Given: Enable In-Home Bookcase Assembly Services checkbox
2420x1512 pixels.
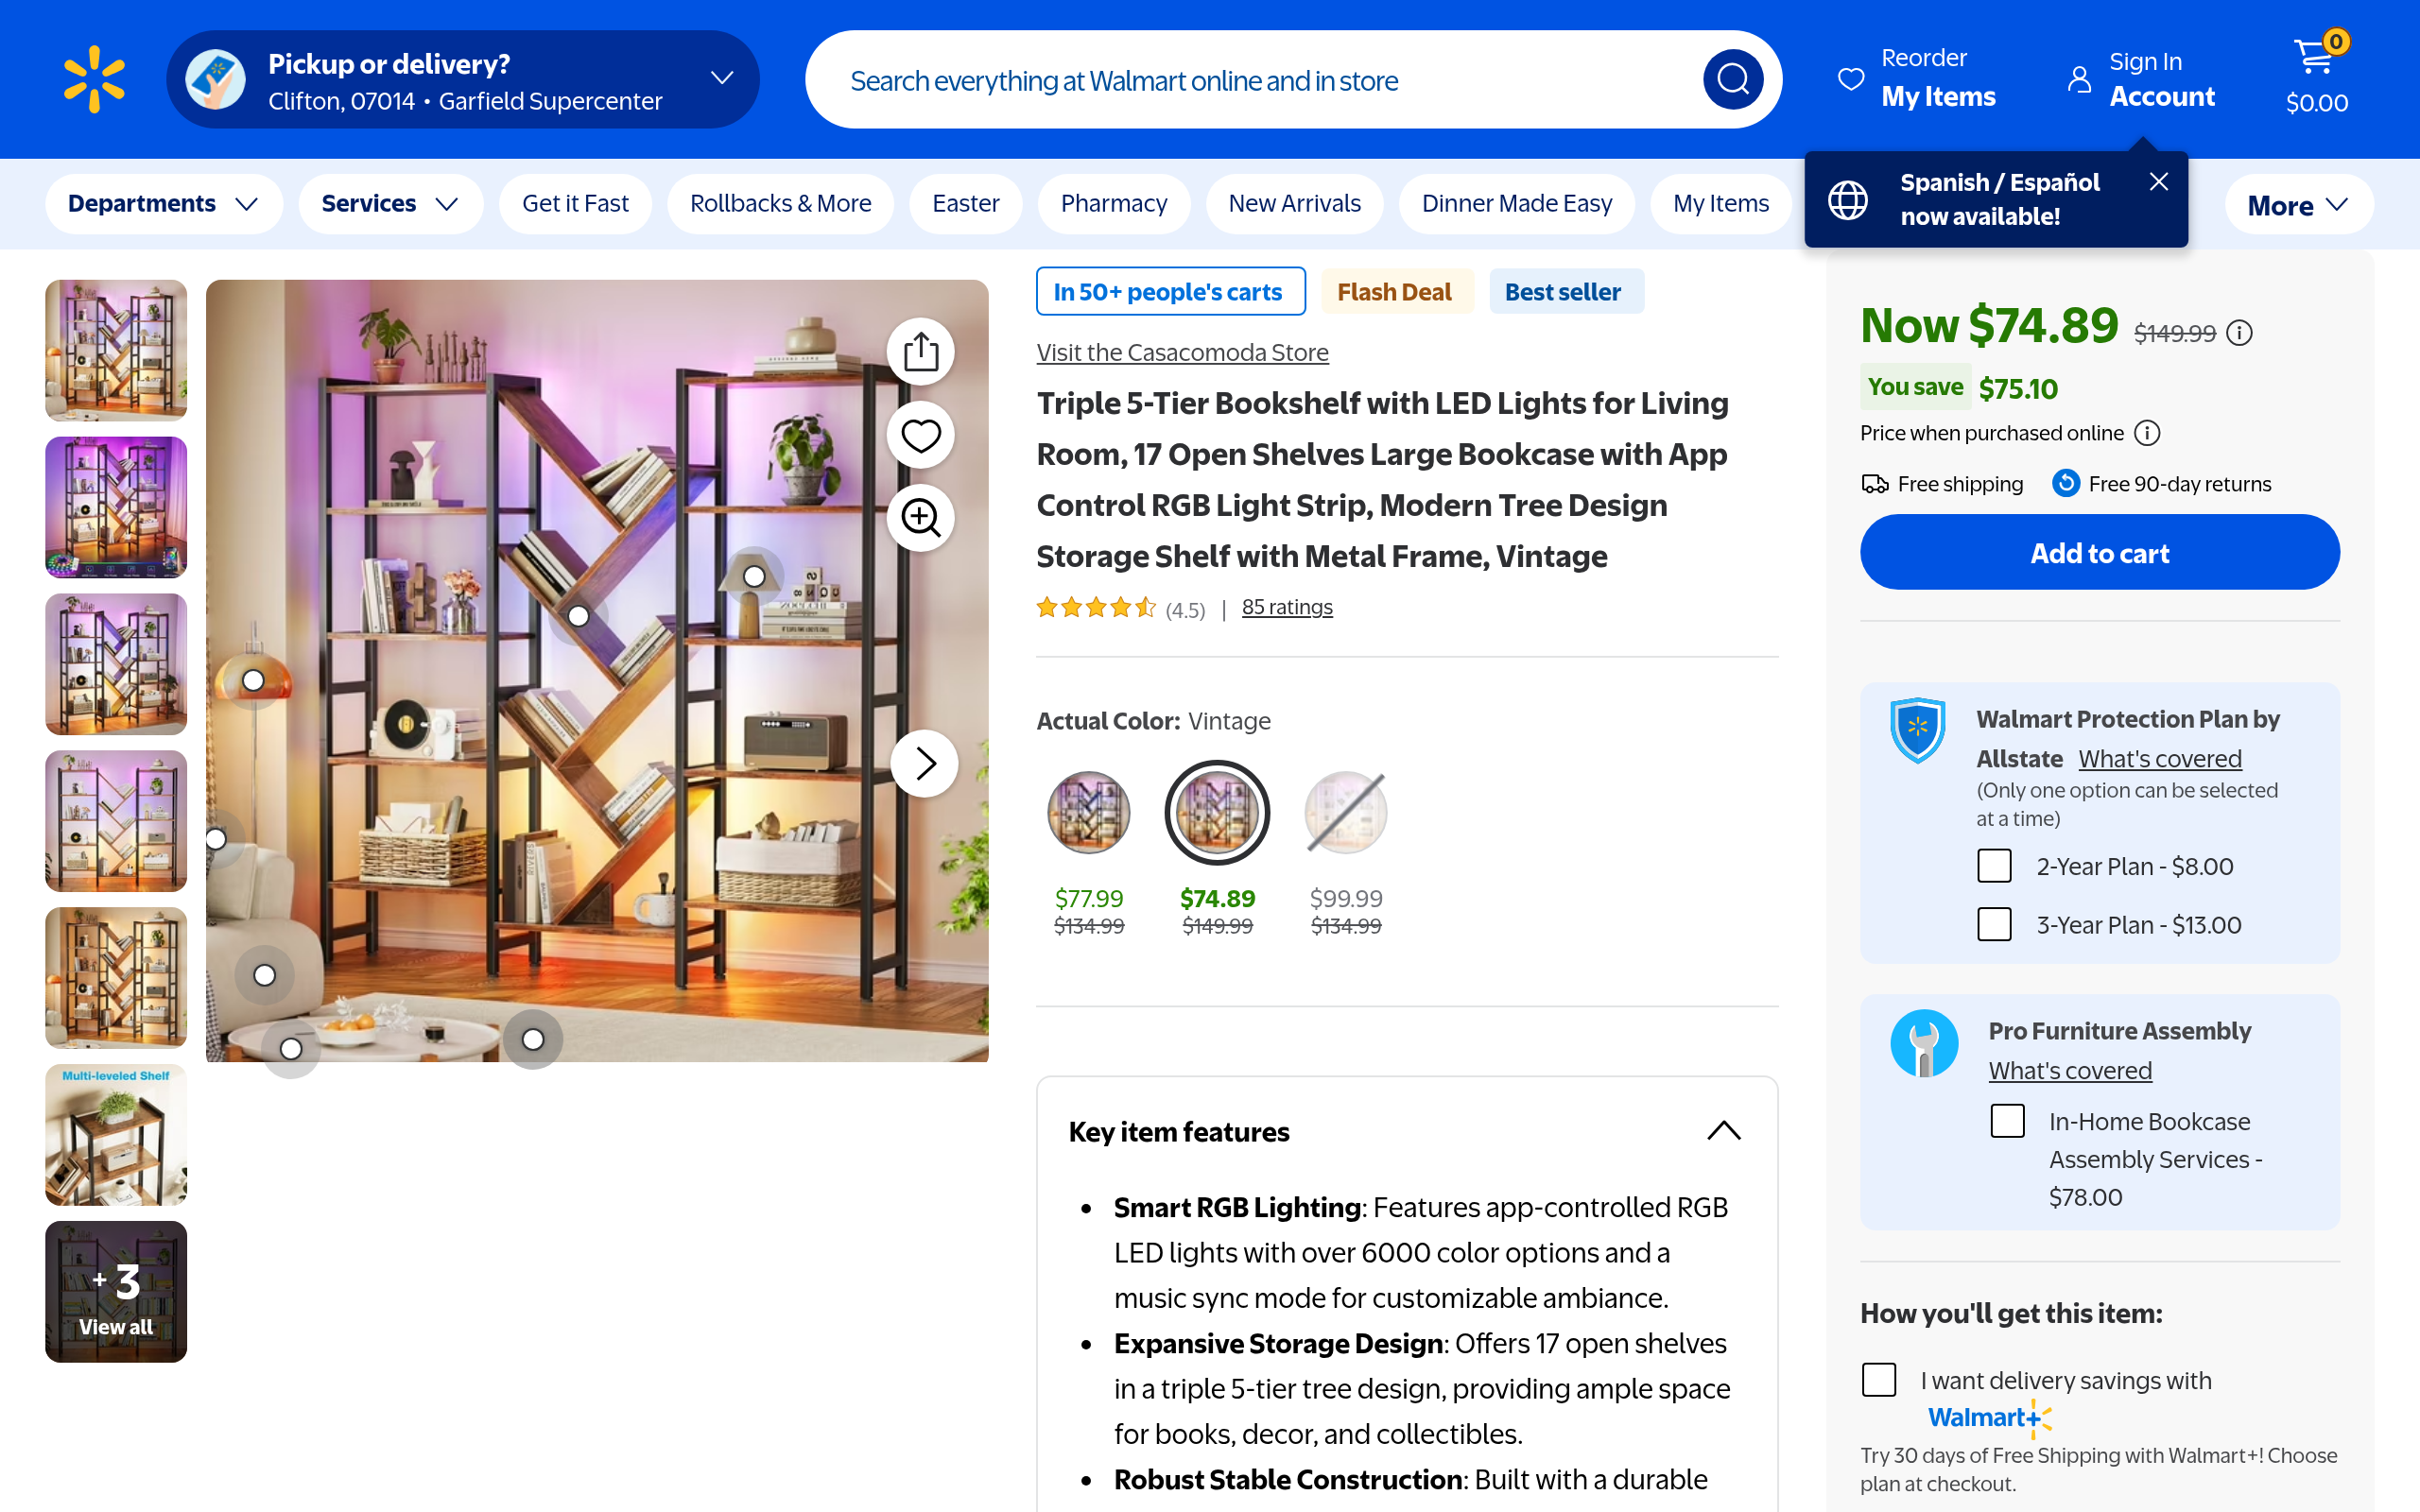Looking at the screenshot, I should (2007, 1121).
